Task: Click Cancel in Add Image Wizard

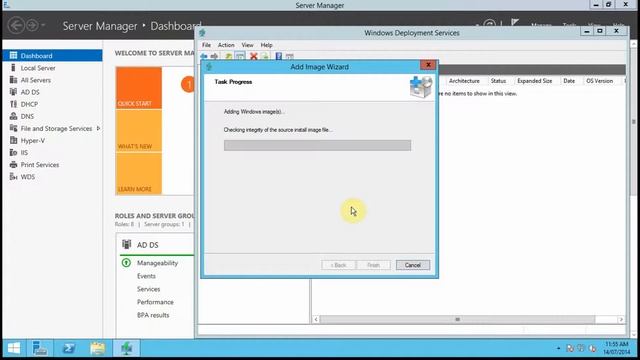Action: [413, 265]
